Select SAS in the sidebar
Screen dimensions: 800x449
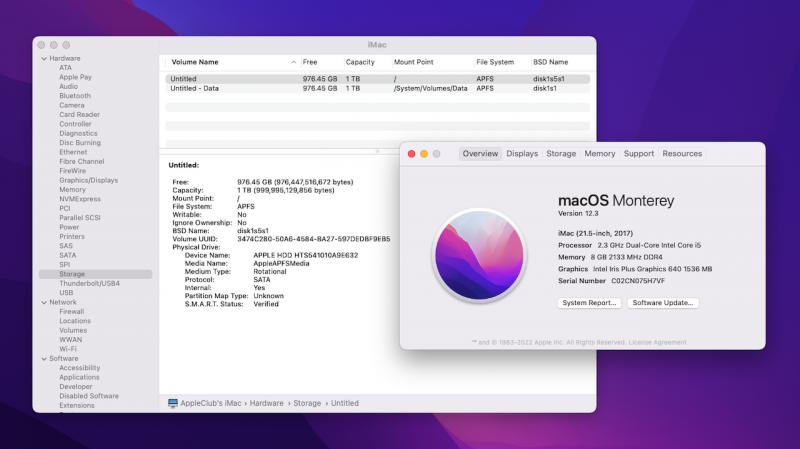[x=66, y=246]
